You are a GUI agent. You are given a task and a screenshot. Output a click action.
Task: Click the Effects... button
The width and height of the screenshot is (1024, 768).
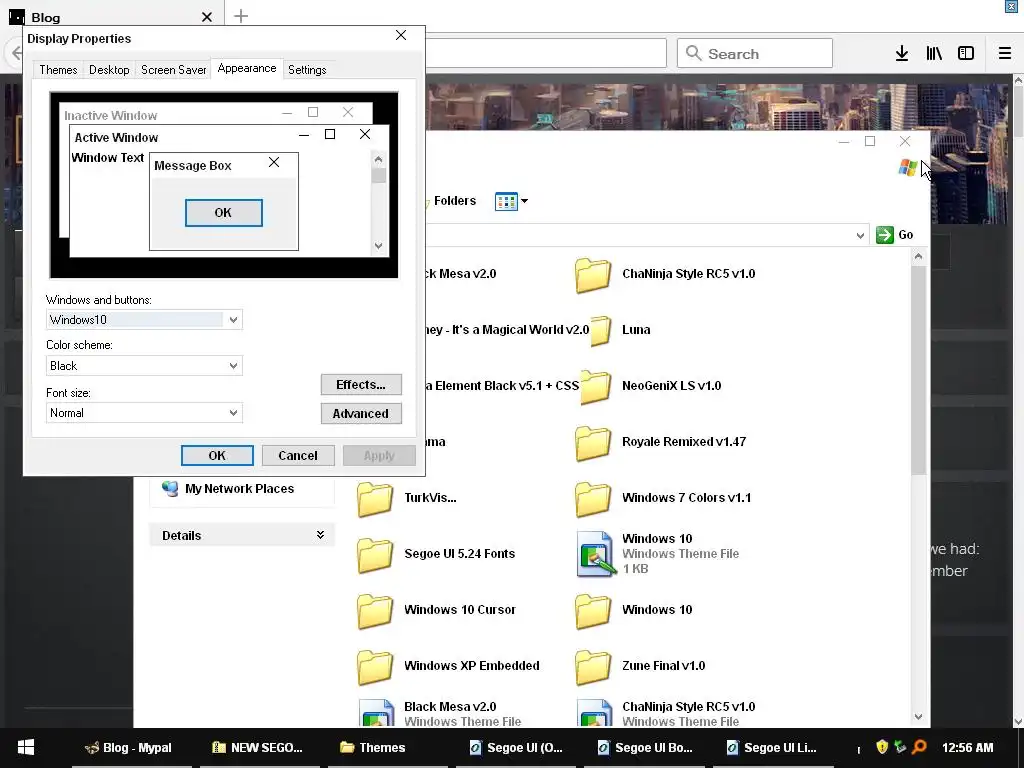pos(361,385)
